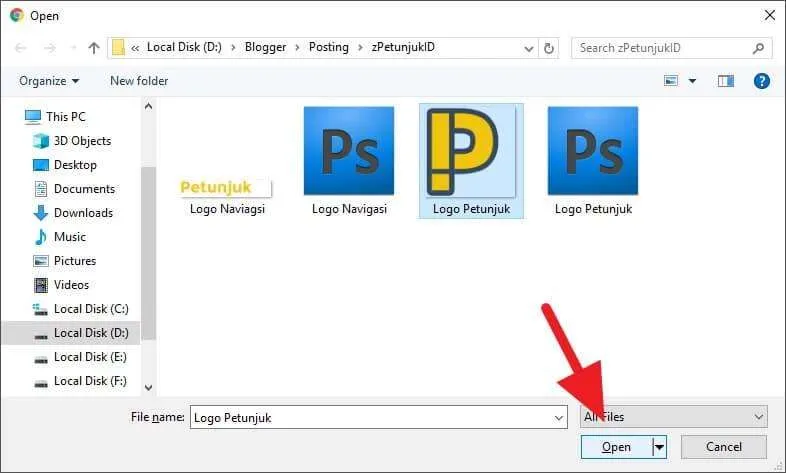The image size is (786, 473).
Task: Select the Logo Petunjuk Photoshop file
Action: click(593, 161)
